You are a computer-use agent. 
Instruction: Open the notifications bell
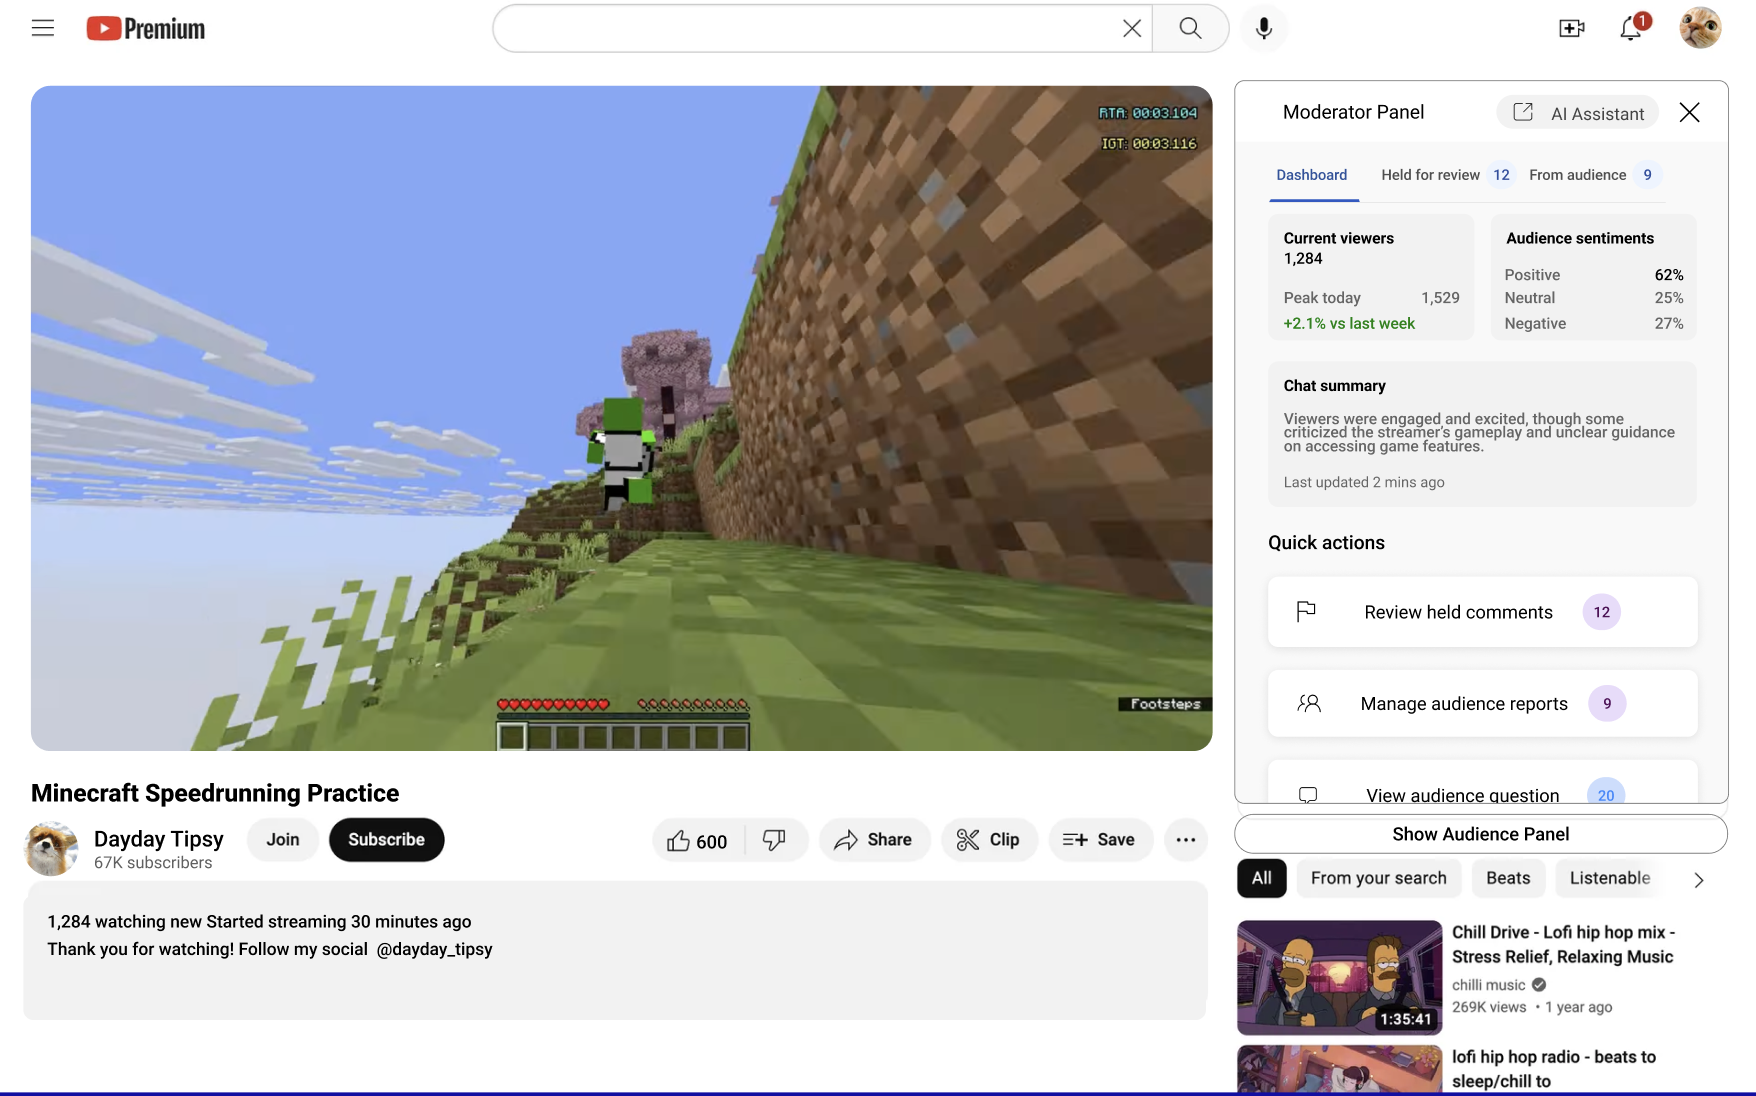(1631, 28)
